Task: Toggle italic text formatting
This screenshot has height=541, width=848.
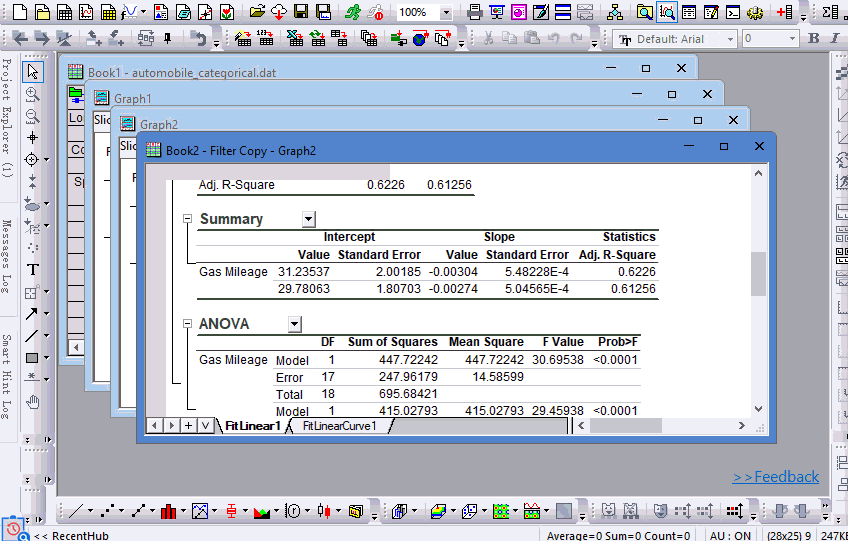Action: point(836,39)
